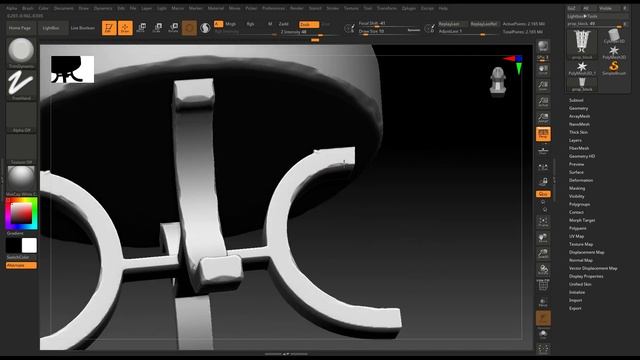This screenshot has height=360, width=640.
Task: Open the TrimDynamic brush picker
Action: pyautogui.click(x=21, y=53)
